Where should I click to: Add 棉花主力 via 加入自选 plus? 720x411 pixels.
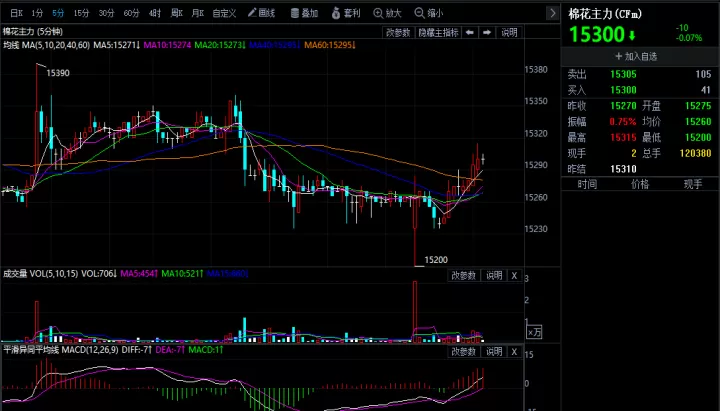636,56
